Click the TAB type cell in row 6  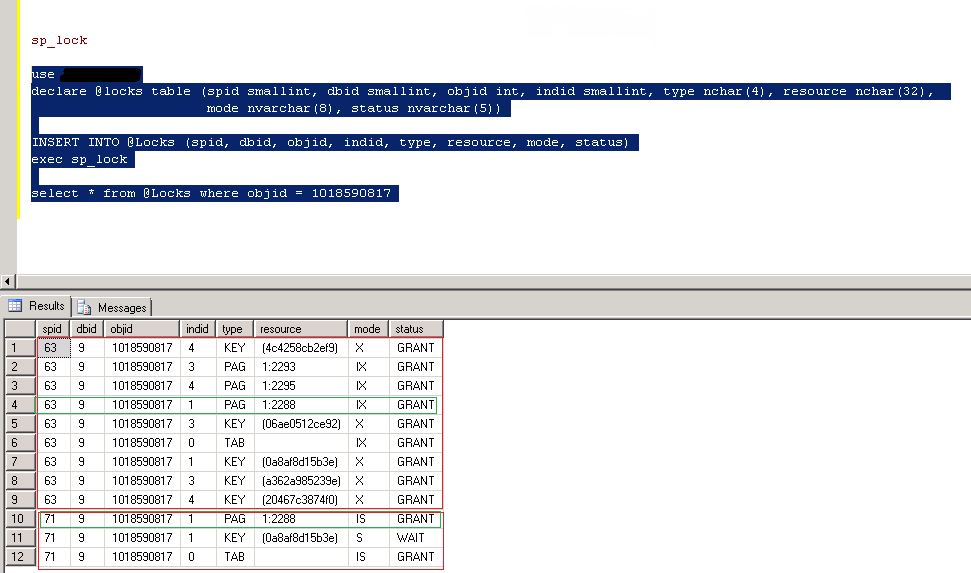point(235,443)
